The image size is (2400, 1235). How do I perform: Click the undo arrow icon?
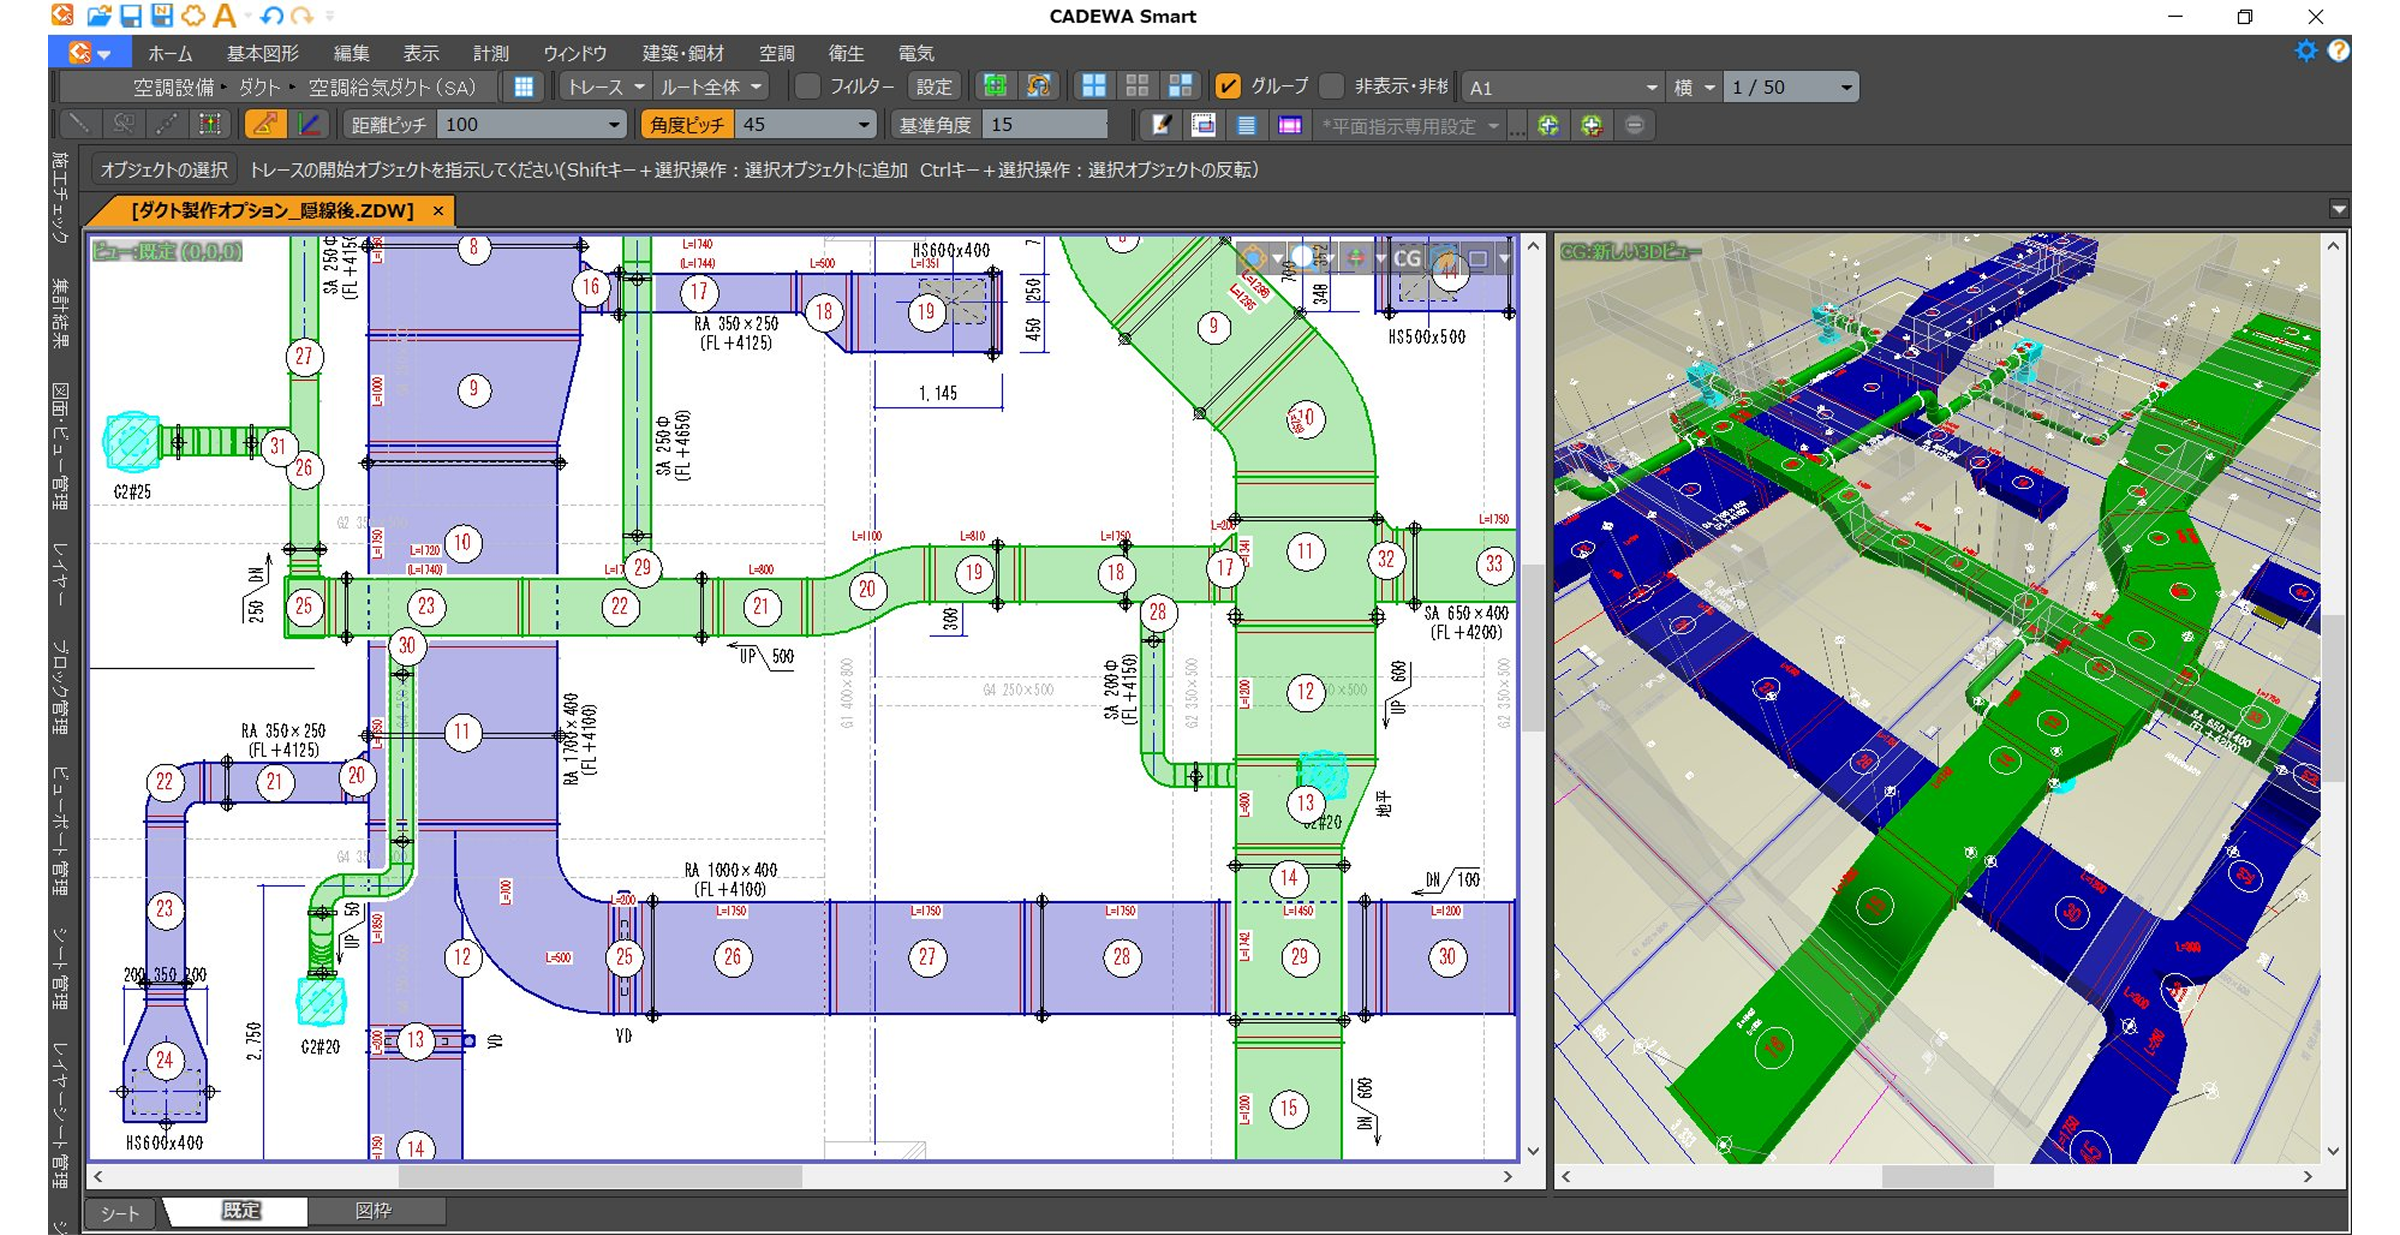pos(271,15)
